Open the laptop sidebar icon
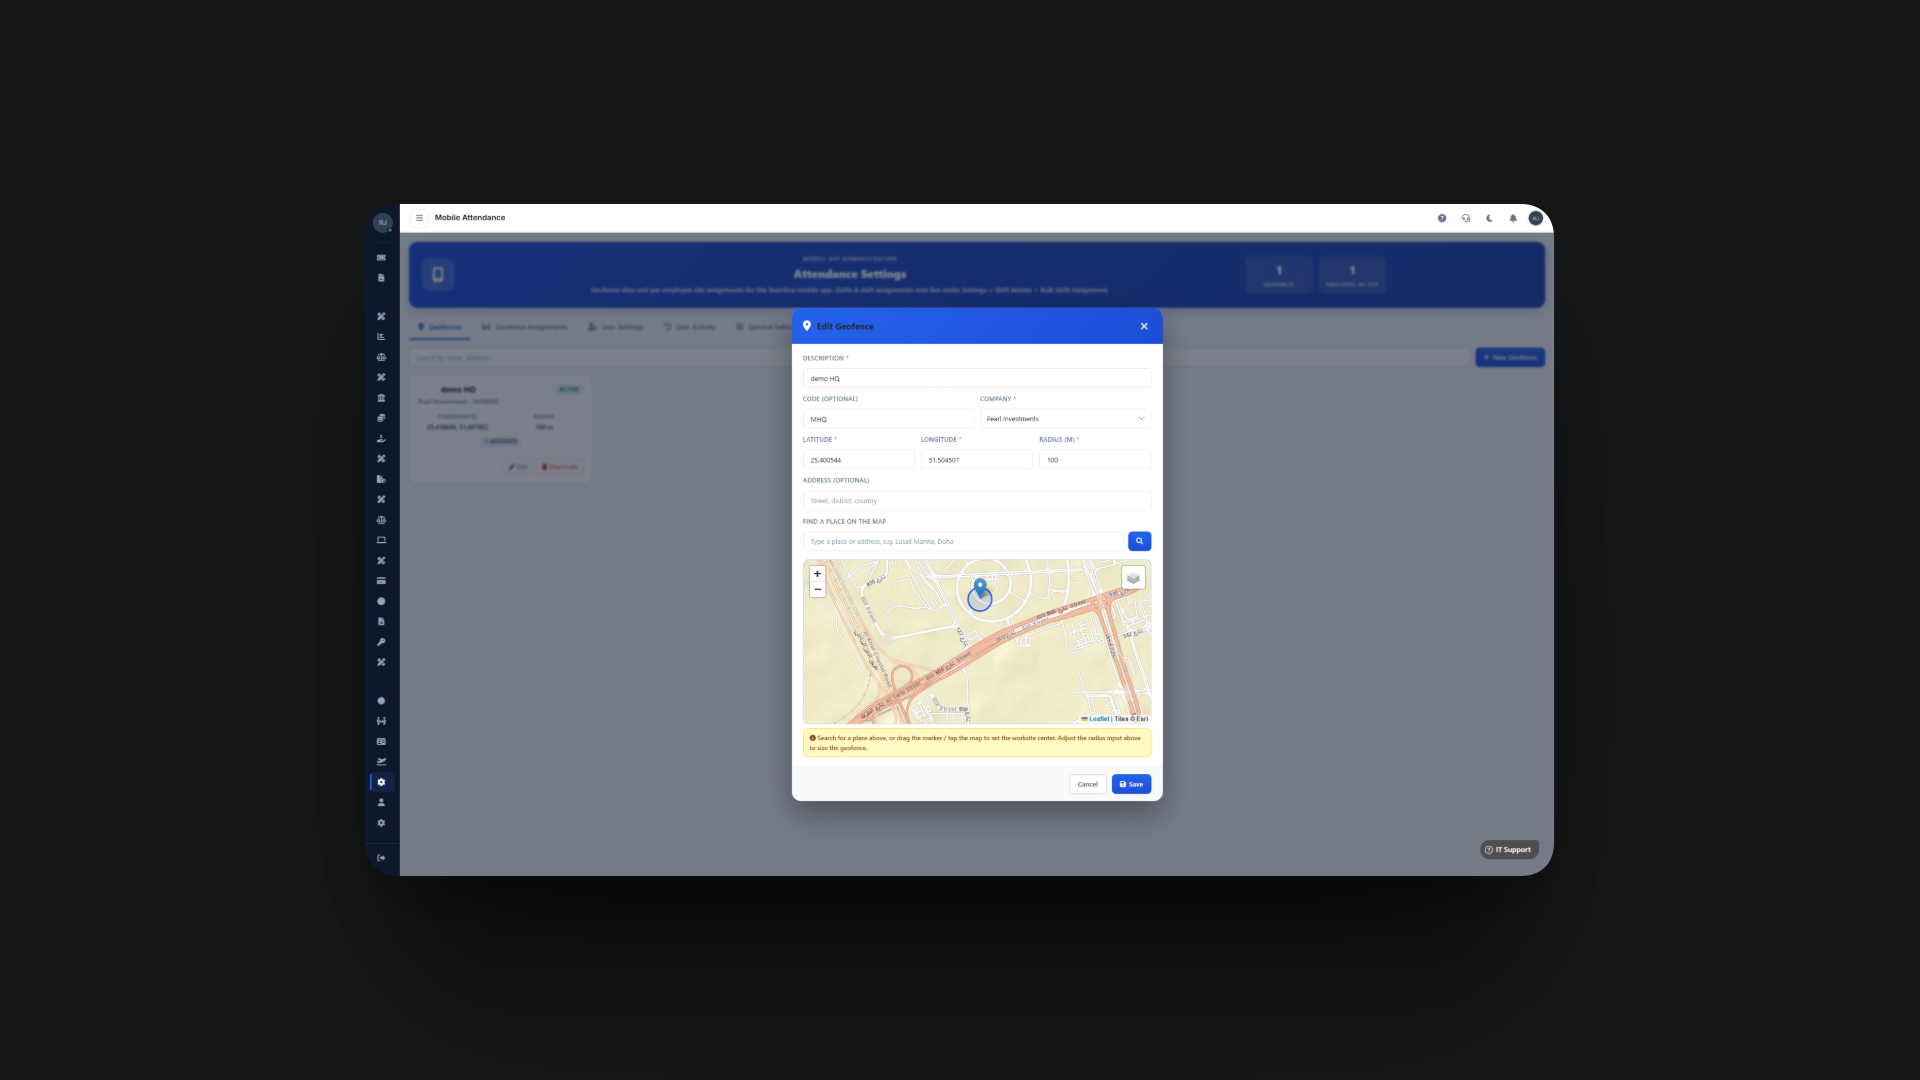1920x1080 pixels. pyautogui.click(x=381, y=540)
